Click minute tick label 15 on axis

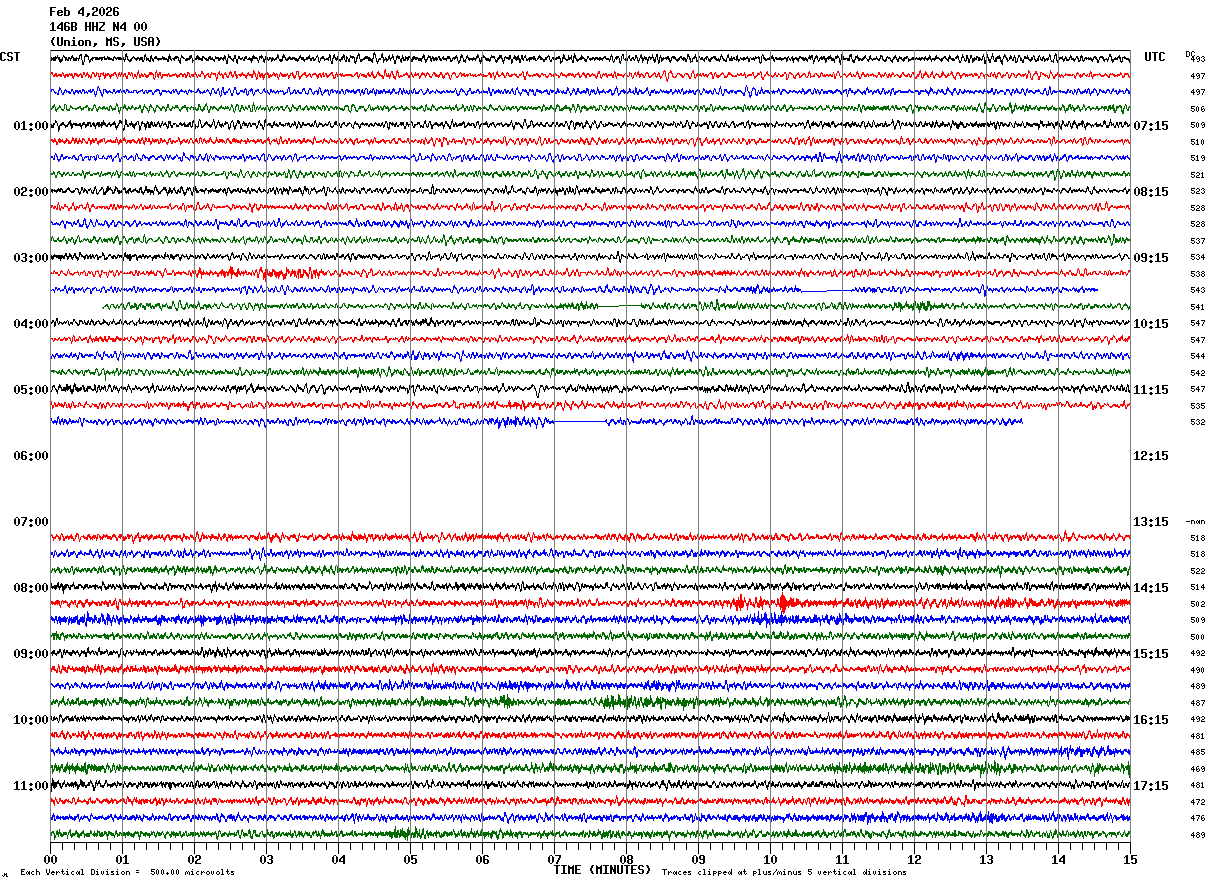[x=1130, y=859]
